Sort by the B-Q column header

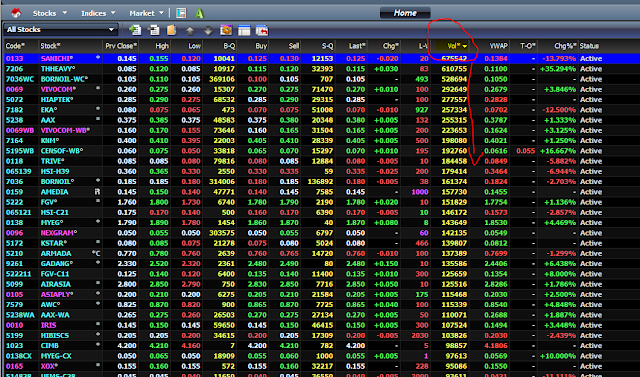(x=229, y=46)
